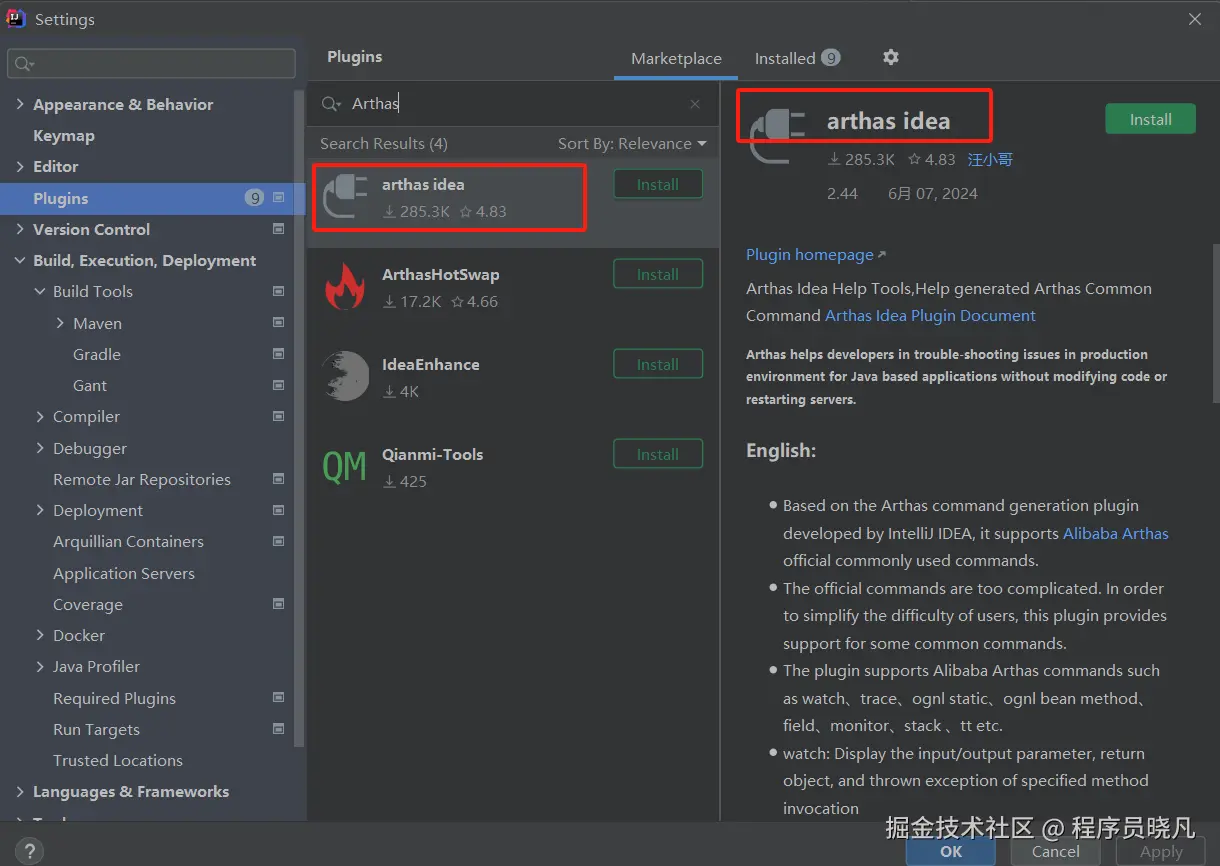The width and height of the screenshot is (1220, 866).
Task: Click the project-level icon beside Arquillian Containers
Action: pyautogui.click(x=279, y=541)
